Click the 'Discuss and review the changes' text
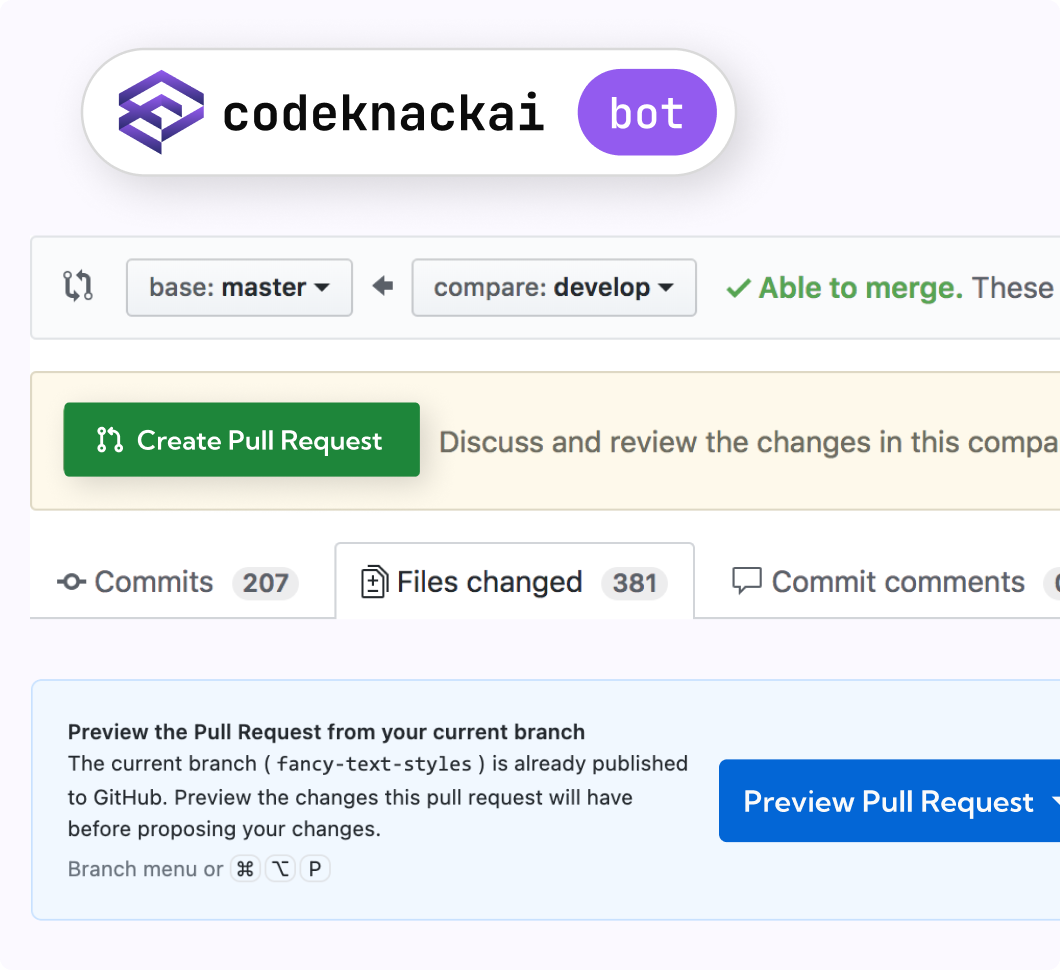 click(750, 443)
